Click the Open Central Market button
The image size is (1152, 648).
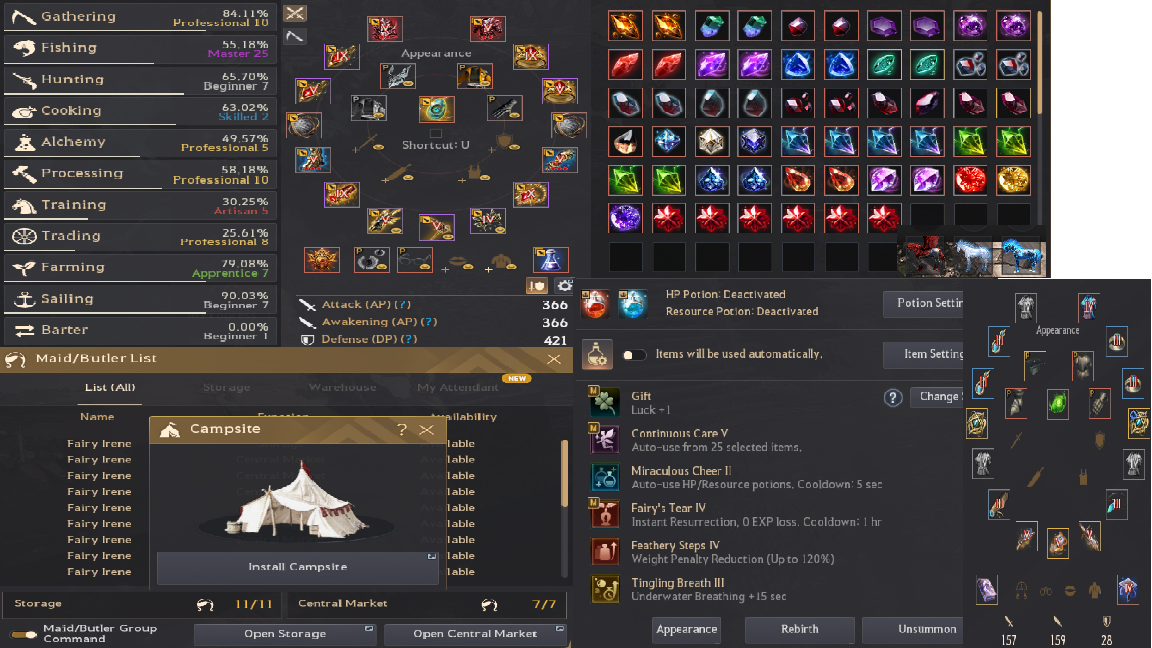475,633
